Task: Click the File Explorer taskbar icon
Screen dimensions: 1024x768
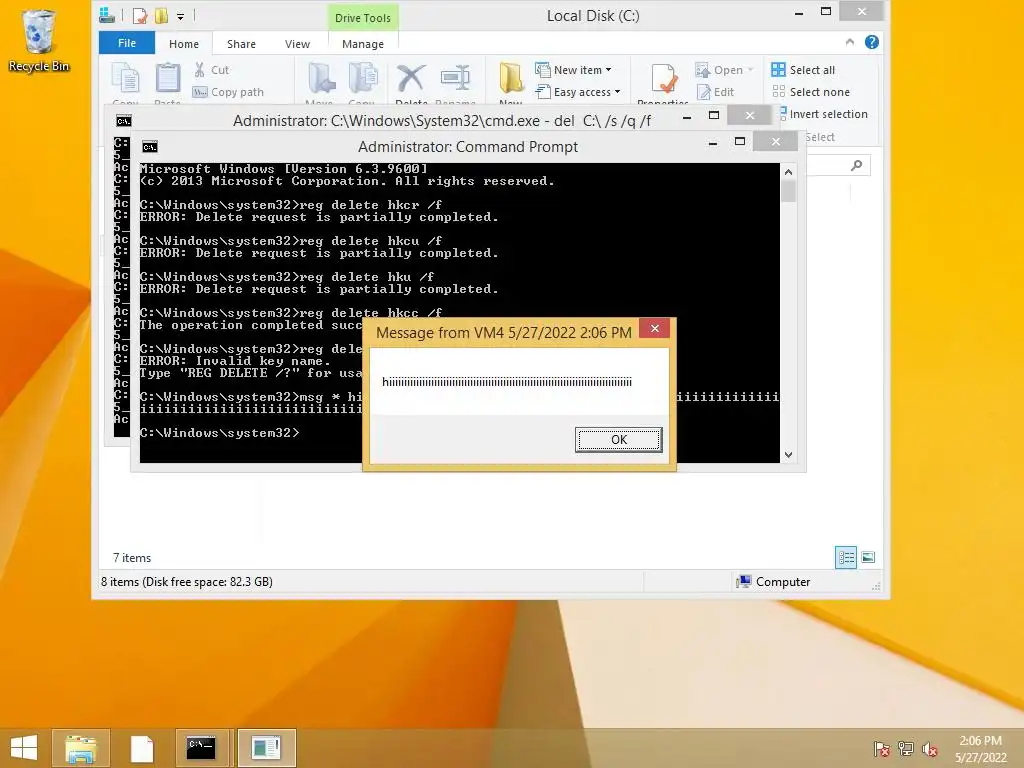Action: pyautogui.click(x=81, y=748)
